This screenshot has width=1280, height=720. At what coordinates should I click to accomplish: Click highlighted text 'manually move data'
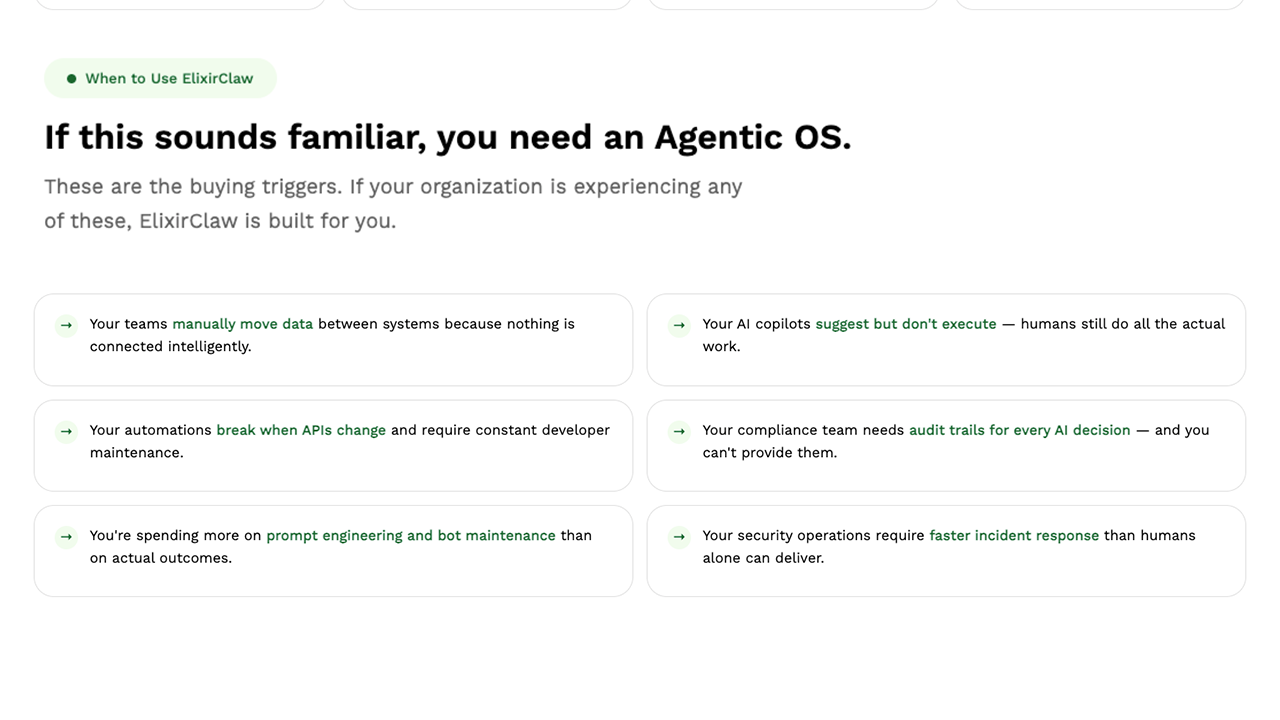243,324
